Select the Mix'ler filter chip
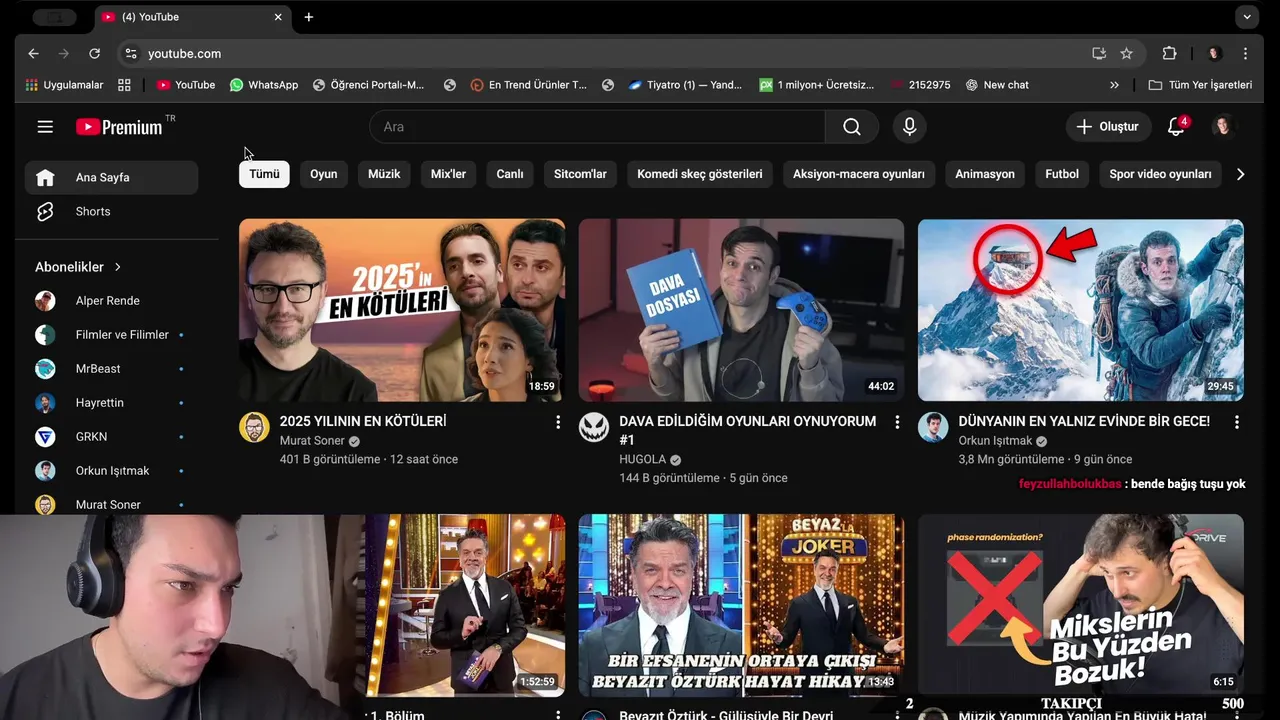The width and height of the screenshot is (1280, 720). pos(448,174)
